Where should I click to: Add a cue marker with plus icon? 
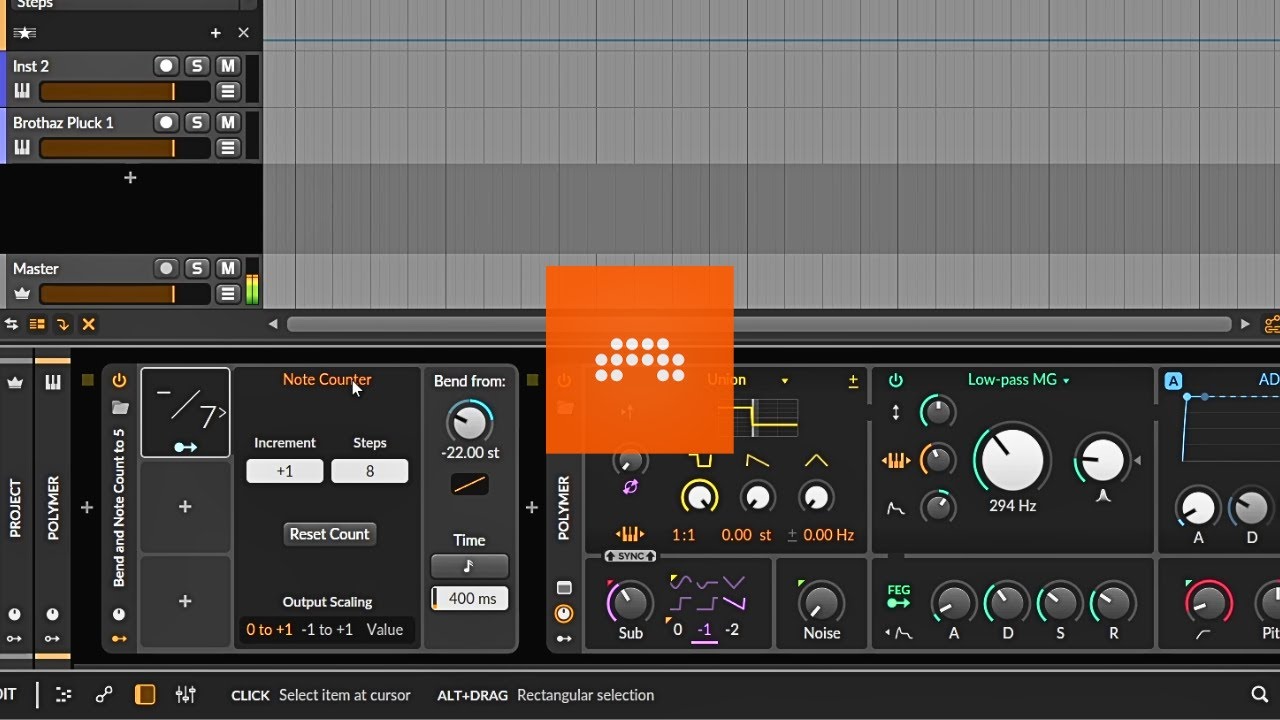point(215,33)
